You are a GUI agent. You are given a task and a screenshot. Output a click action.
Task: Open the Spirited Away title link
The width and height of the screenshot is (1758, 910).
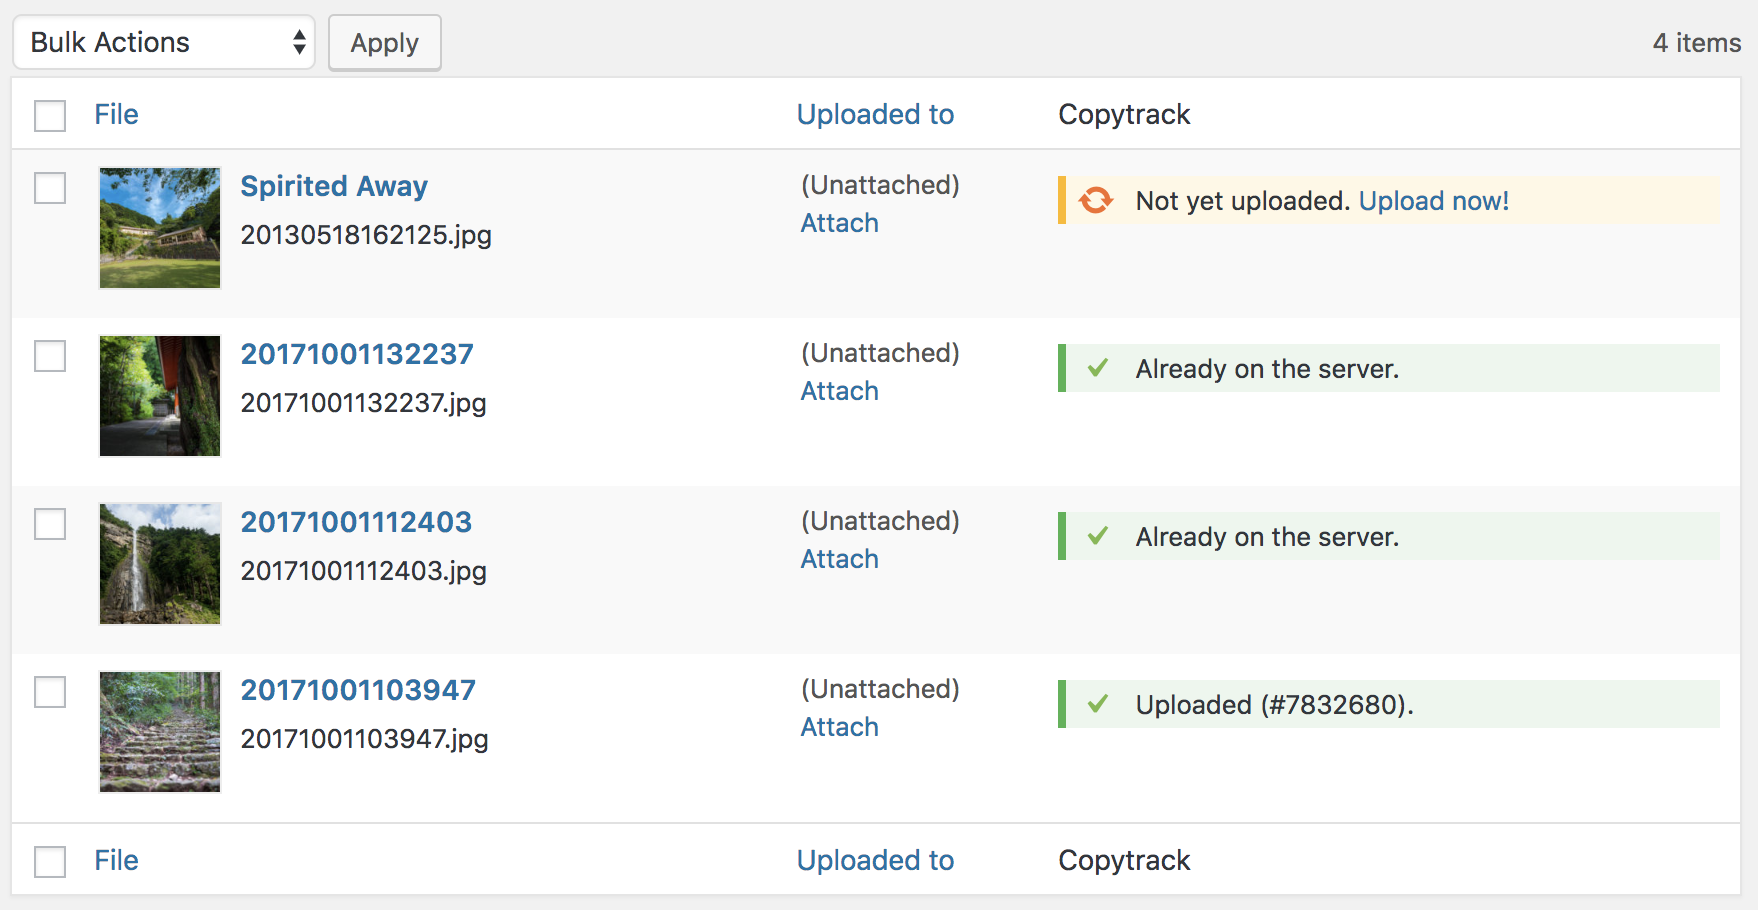click(x=334, y=186)
